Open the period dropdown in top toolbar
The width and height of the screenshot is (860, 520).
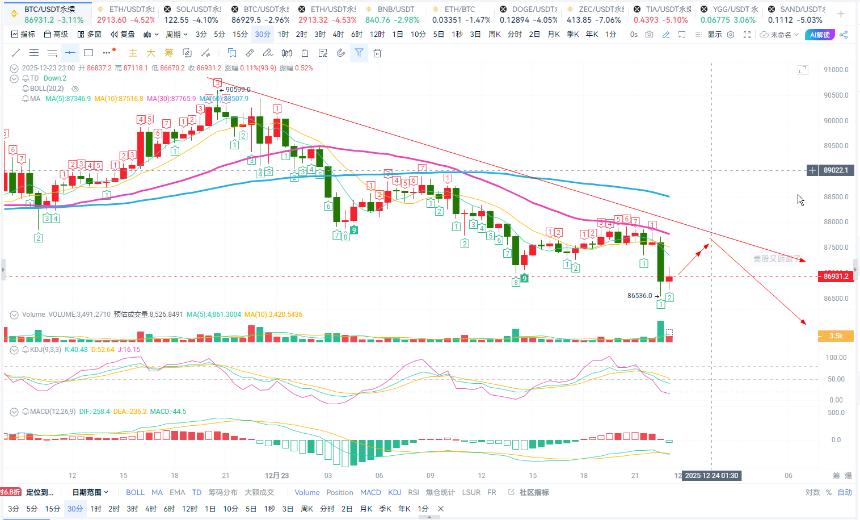177,34
